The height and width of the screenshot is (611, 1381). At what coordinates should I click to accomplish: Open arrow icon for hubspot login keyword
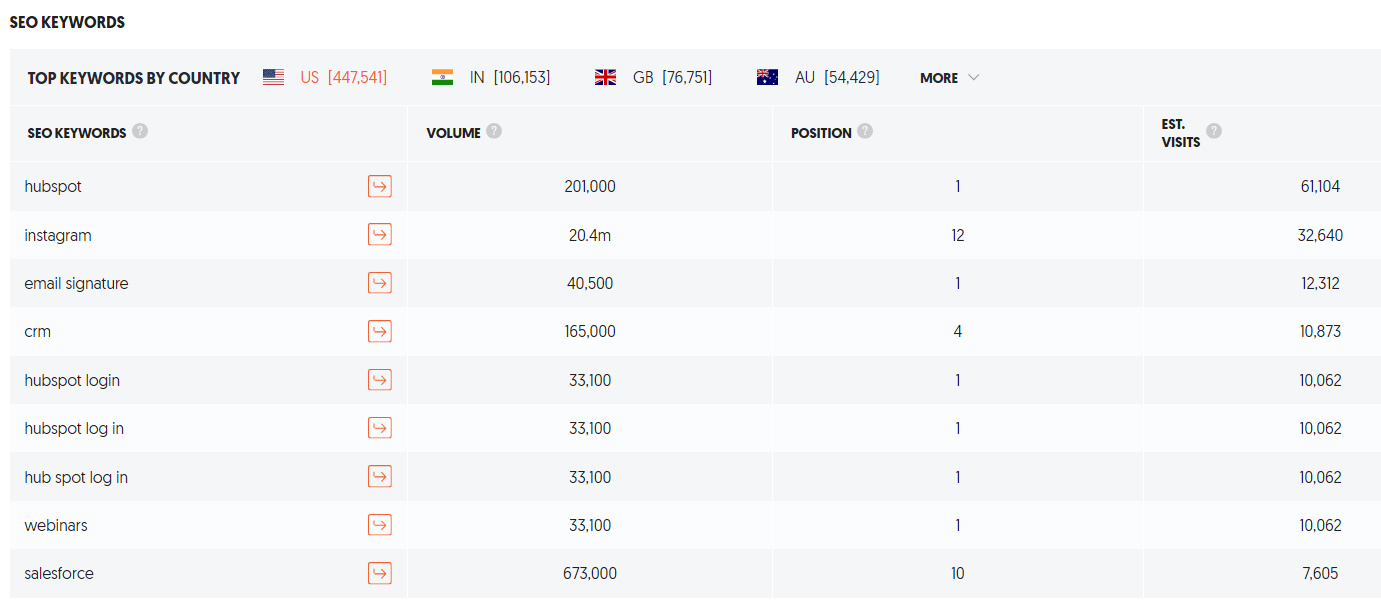[379, 380]
